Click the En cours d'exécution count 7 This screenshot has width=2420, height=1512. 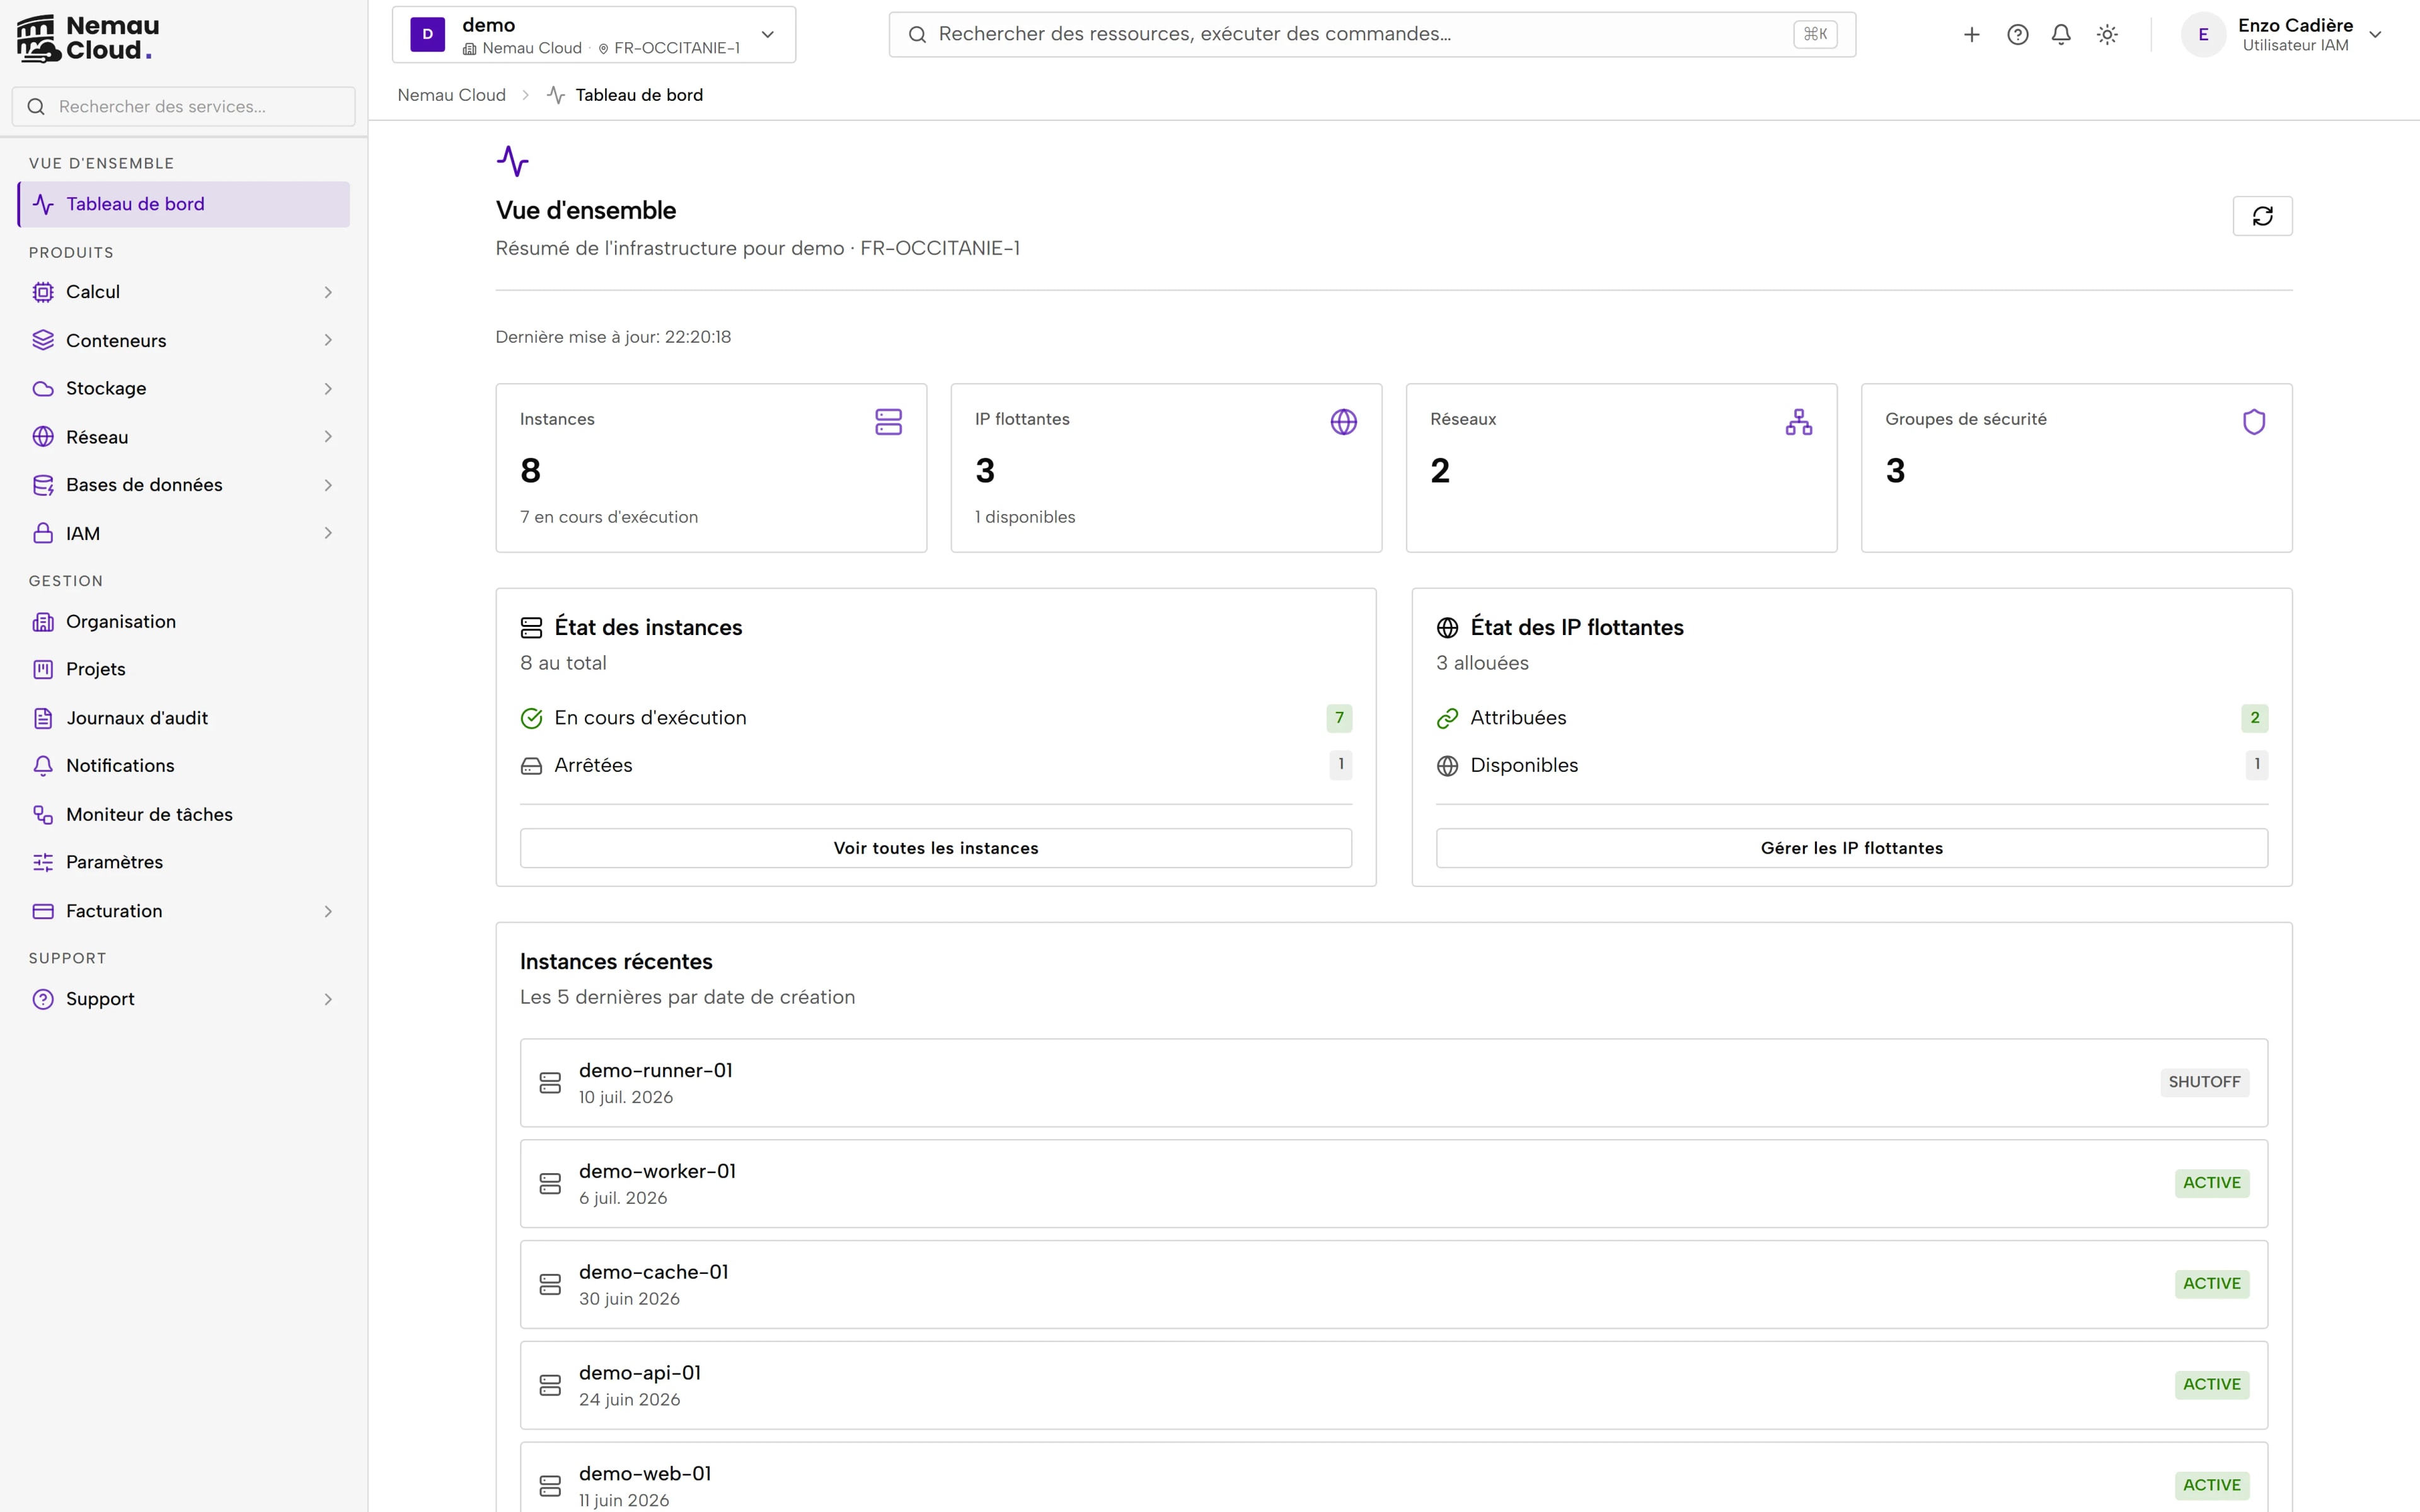tap(1339, 718)
